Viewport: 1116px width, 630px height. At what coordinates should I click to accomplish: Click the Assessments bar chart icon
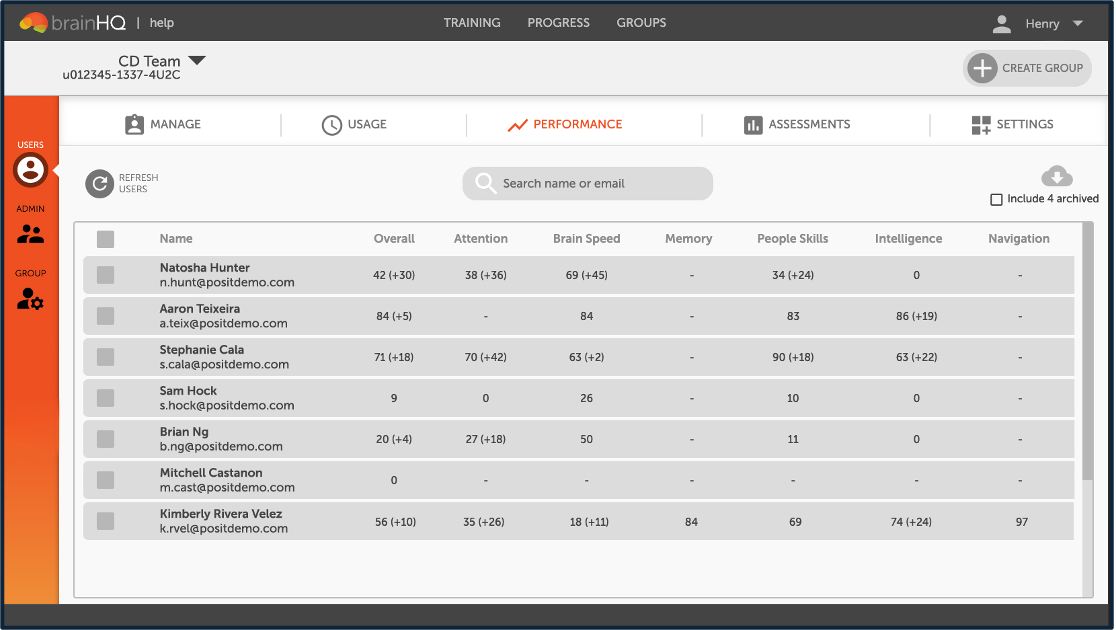[x=753, y=125]
